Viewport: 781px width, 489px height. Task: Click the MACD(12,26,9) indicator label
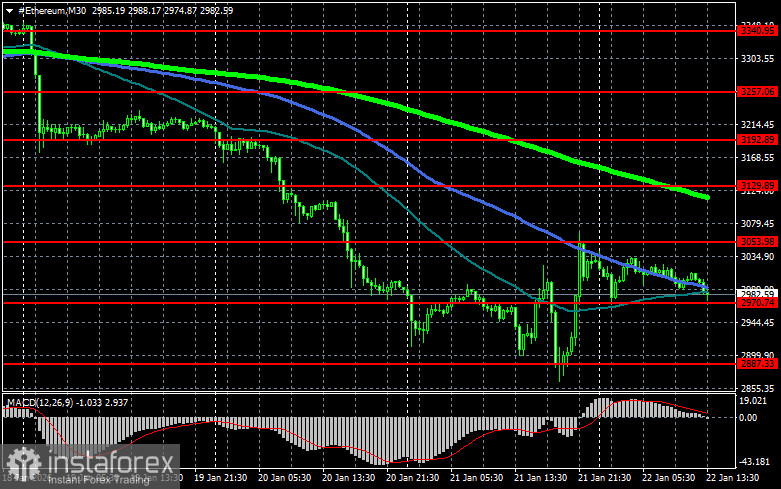coord(39,402)
